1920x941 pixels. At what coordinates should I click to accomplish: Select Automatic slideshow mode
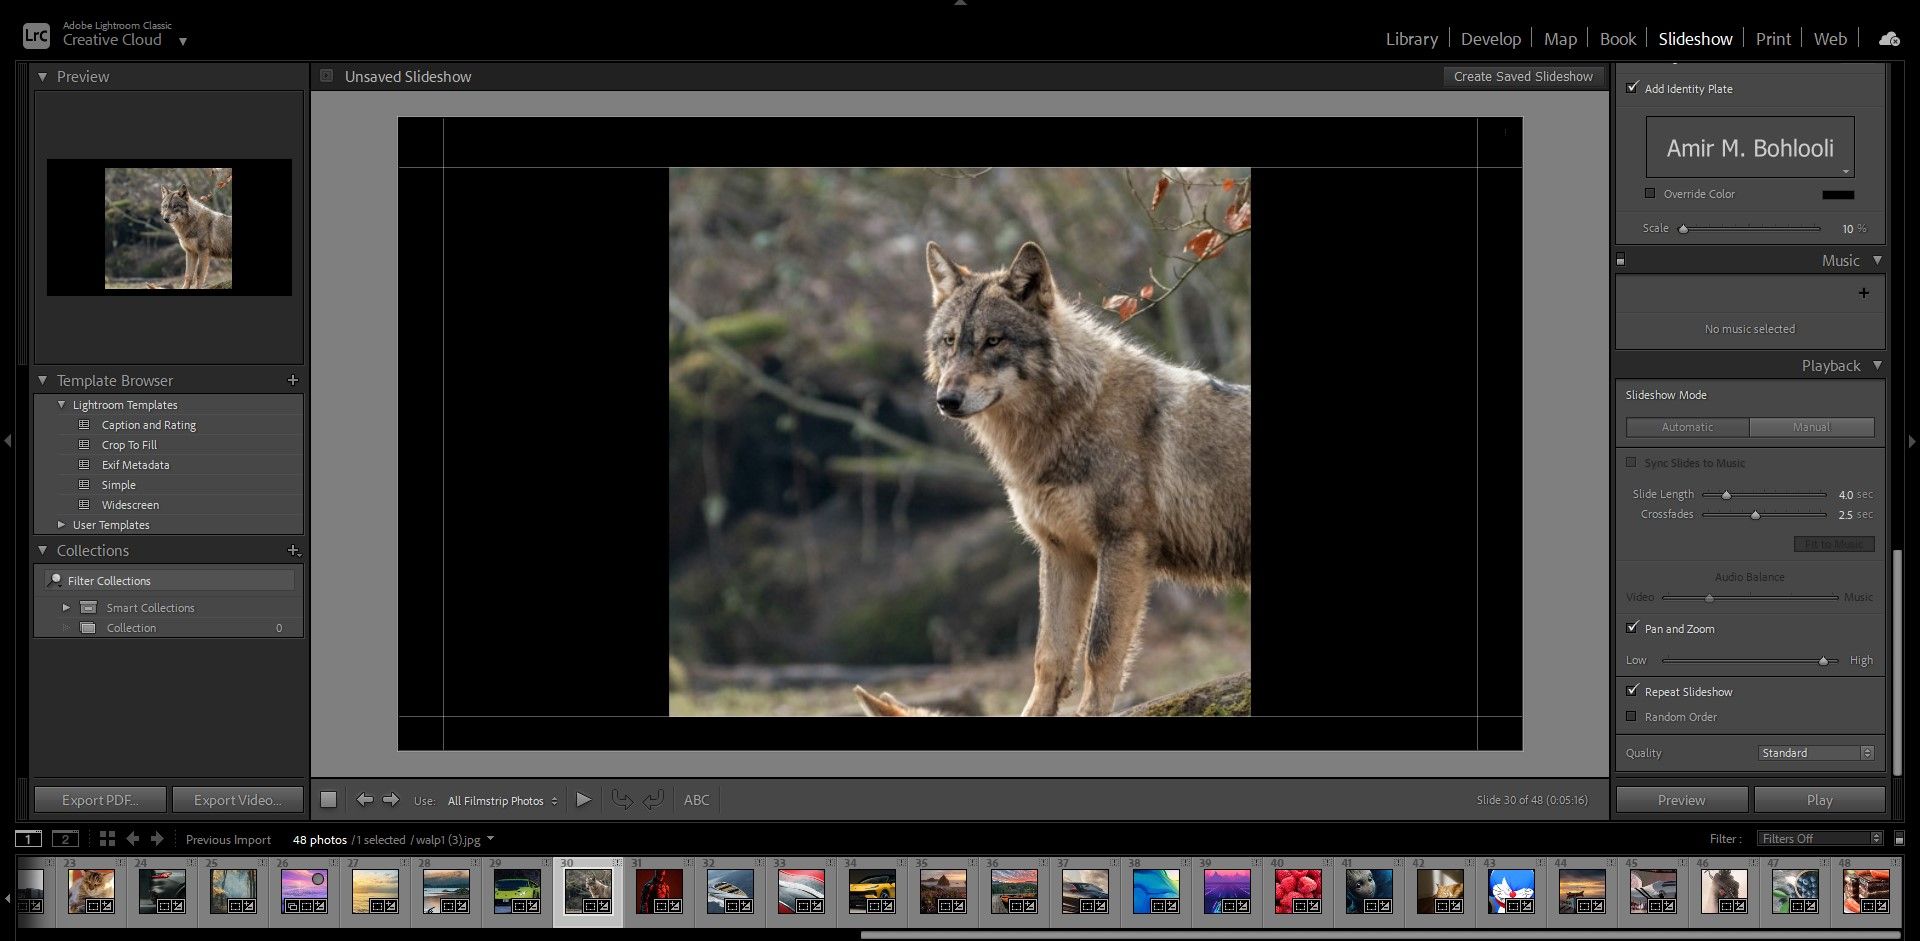pyautogui.click(x=1688, y=427)
